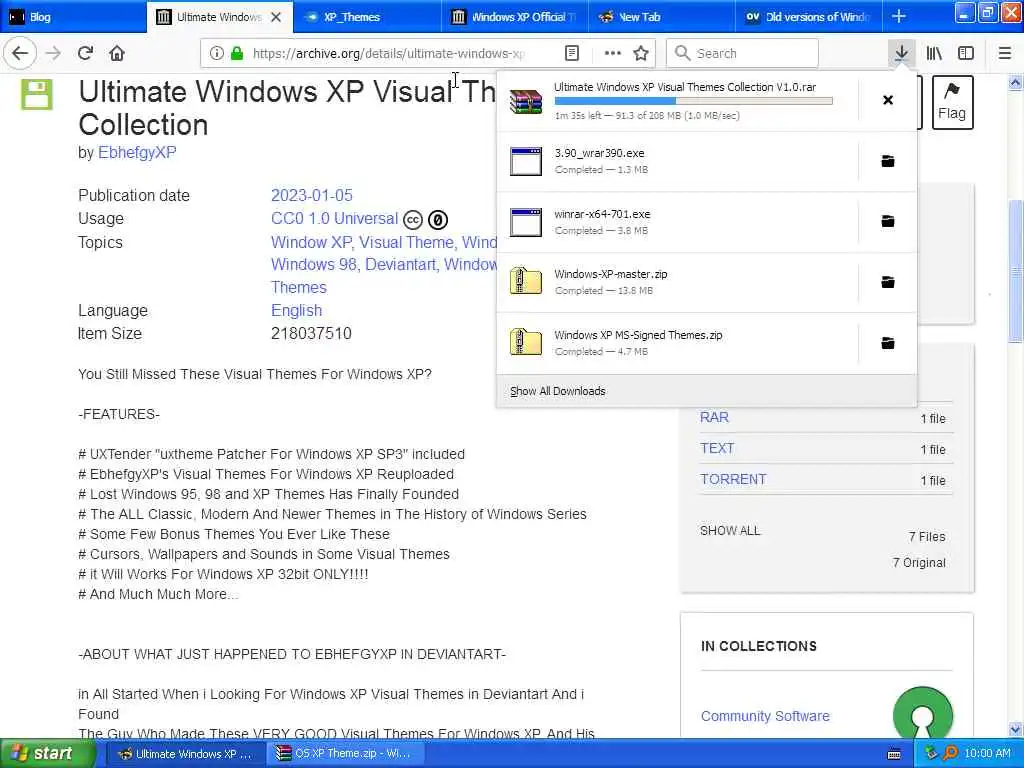
Task: Switch to Ultimate Windows XP taskbar button
Action: pos(185,753)
